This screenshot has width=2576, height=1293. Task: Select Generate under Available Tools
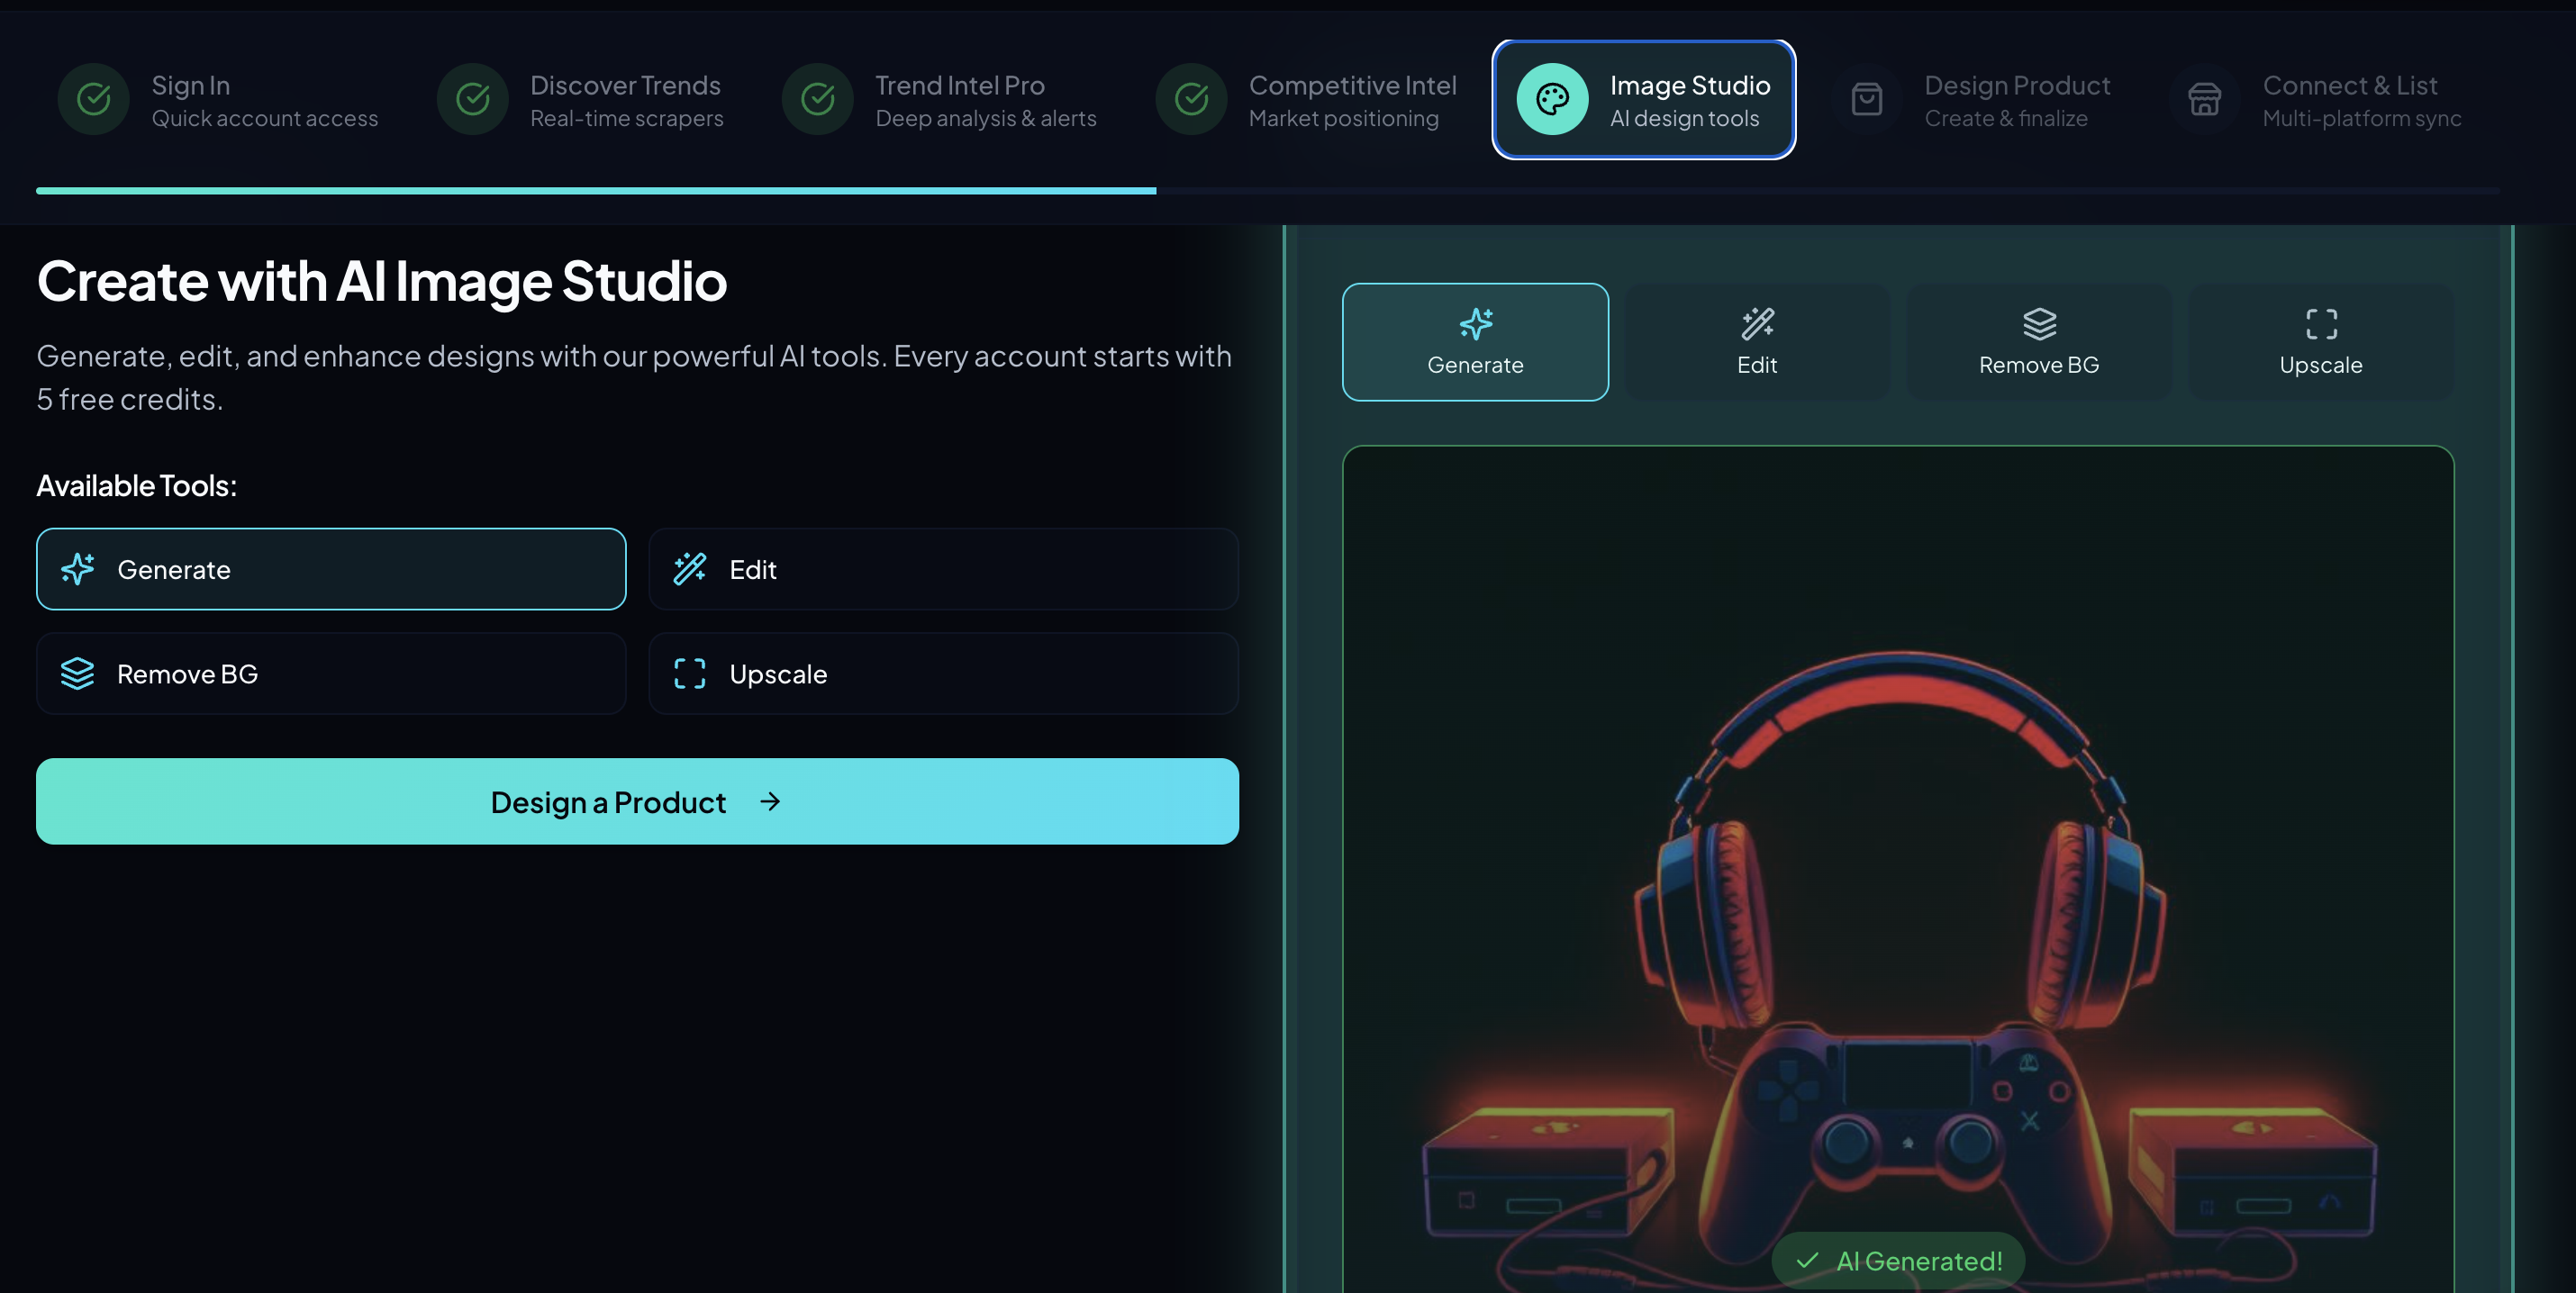coord(331,569)
